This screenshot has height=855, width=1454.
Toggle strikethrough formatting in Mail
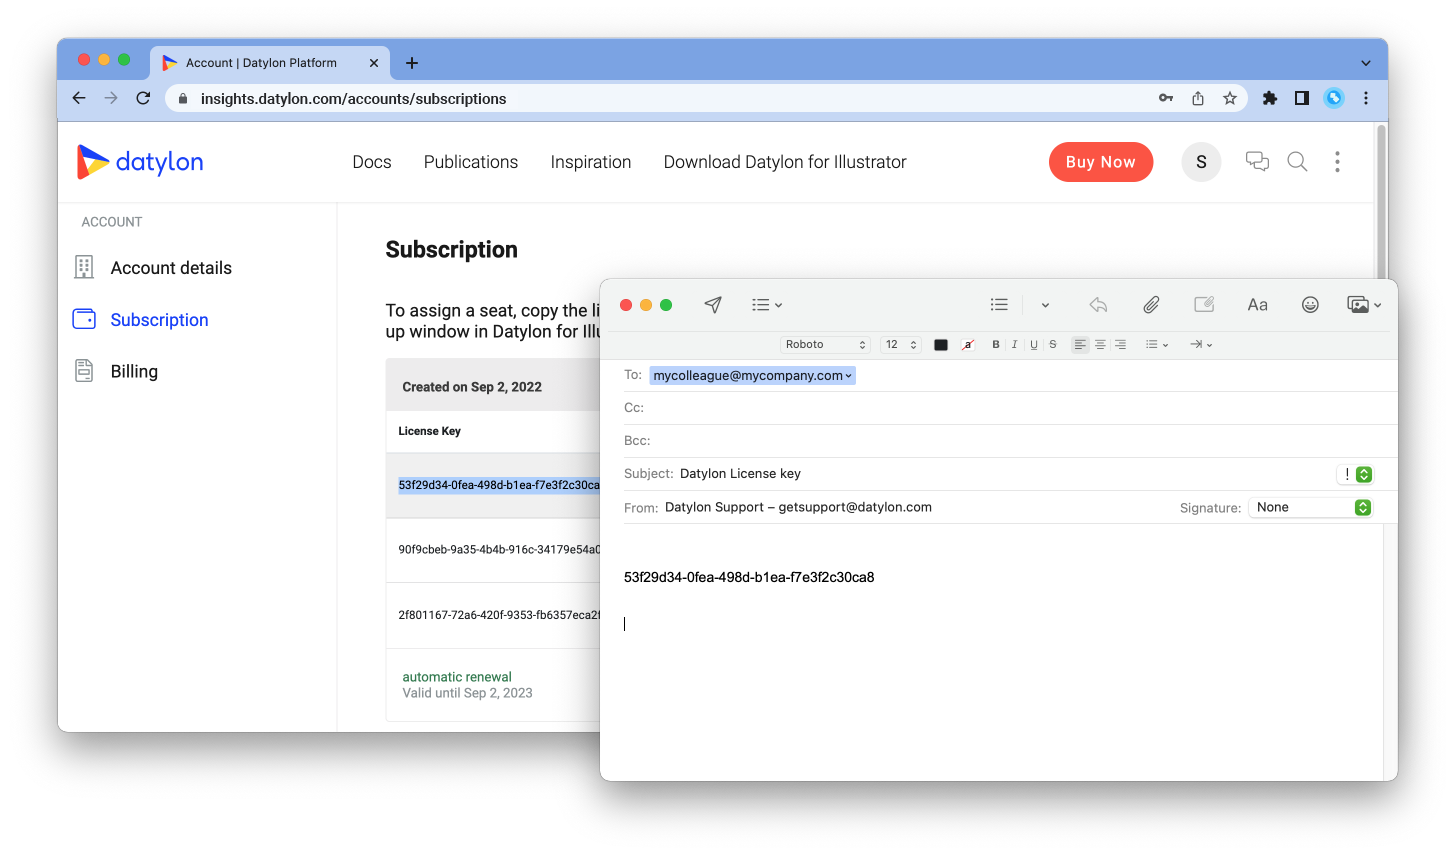coord(1053,344)
